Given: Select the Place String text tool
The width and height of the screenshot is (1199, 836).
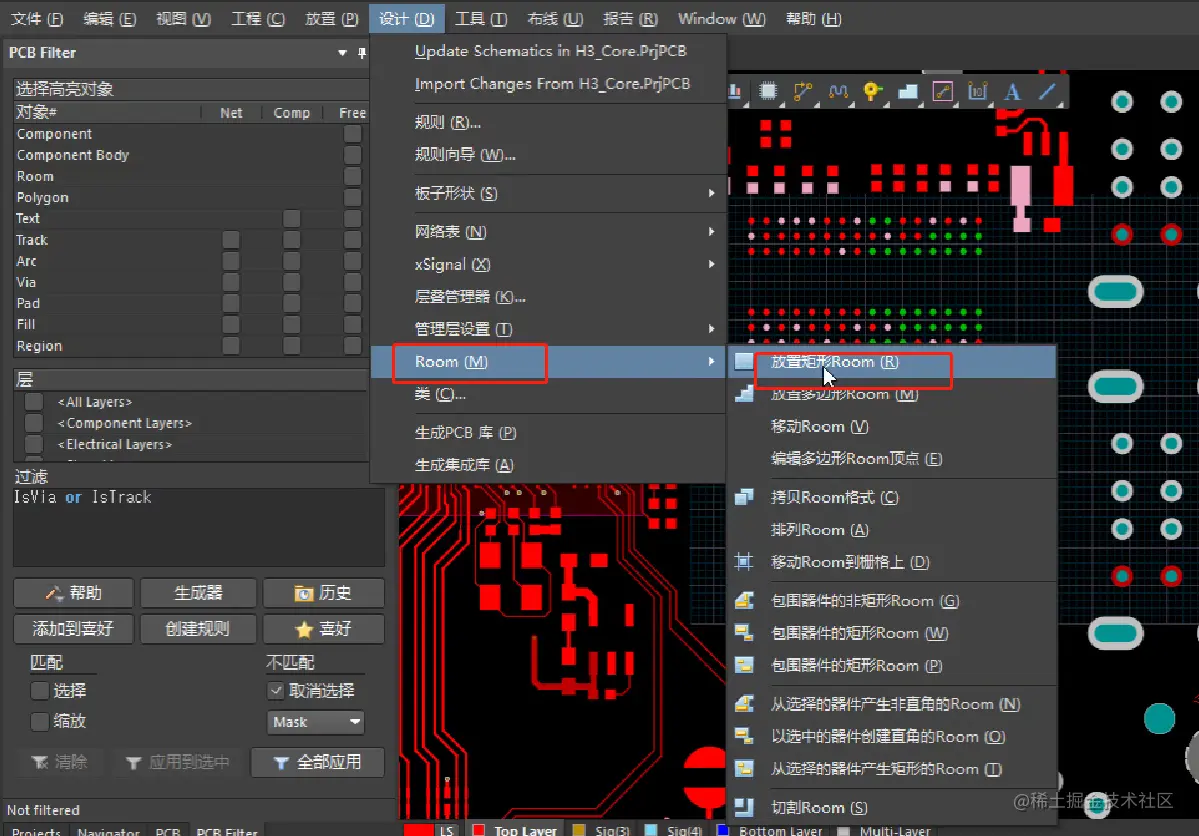Looking at the screenshot, I should tap(1012, 91).
